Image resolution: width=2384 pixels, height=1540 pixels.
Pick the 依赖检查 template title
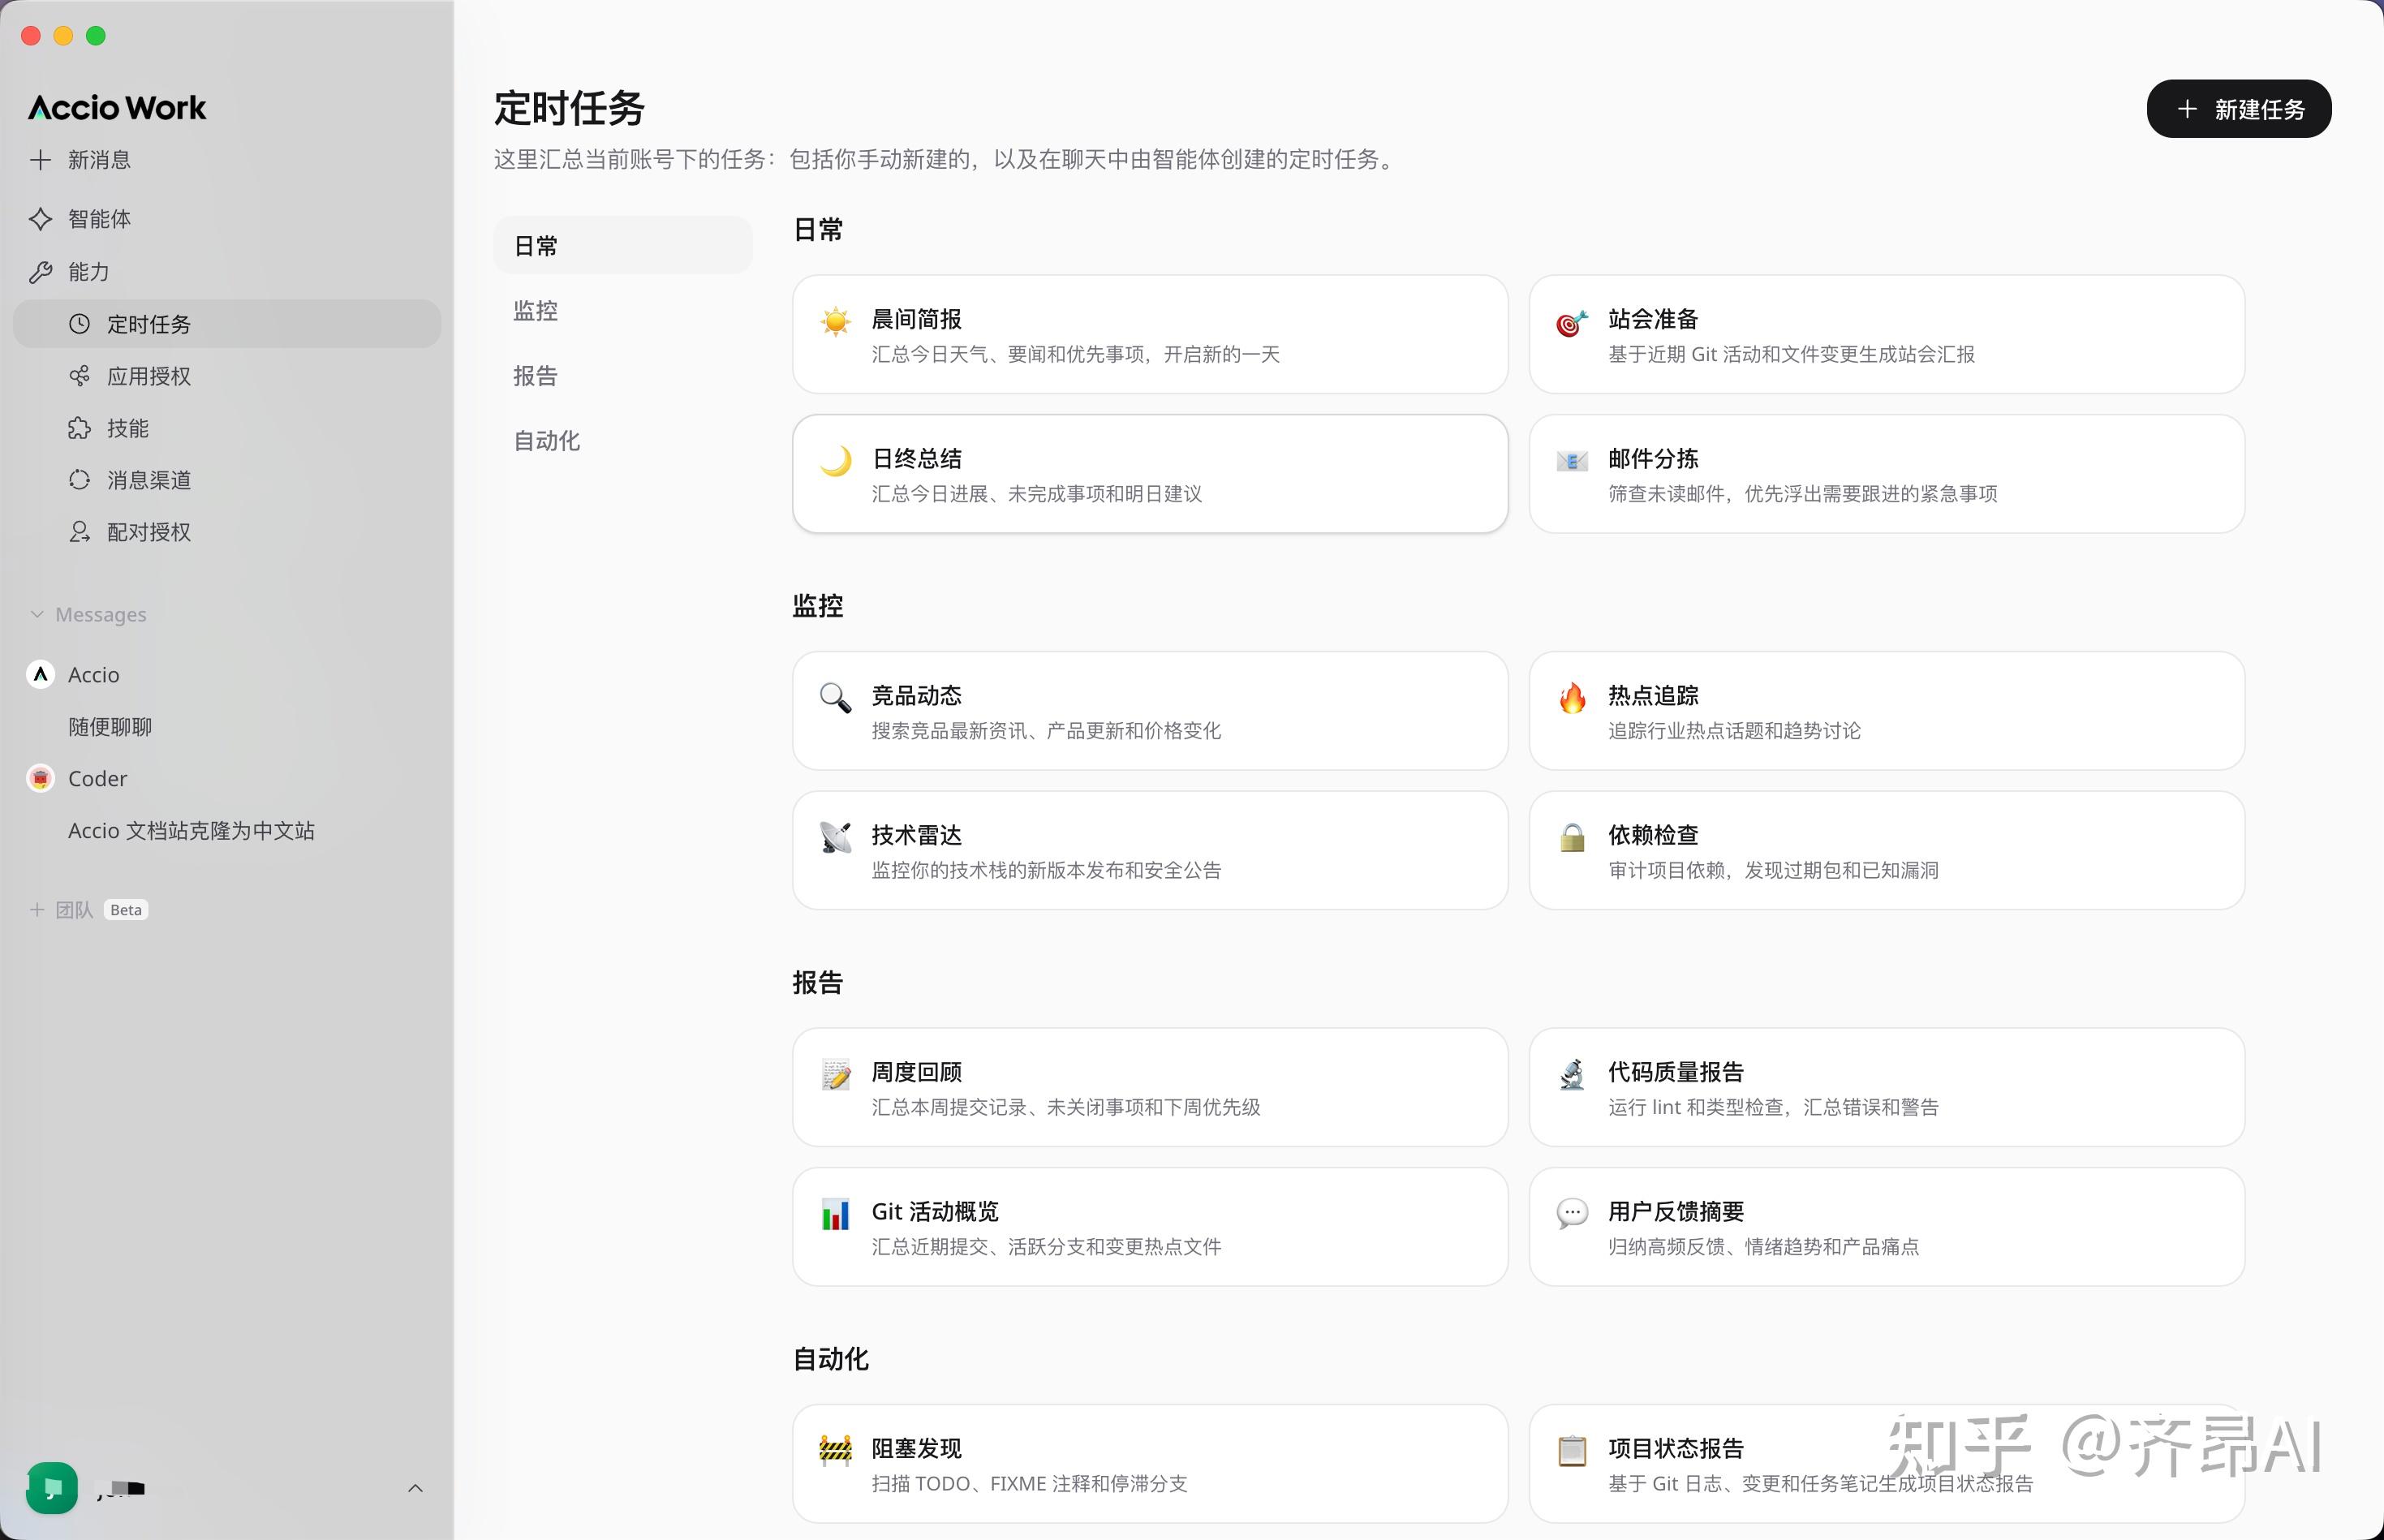pos(1653,835)
